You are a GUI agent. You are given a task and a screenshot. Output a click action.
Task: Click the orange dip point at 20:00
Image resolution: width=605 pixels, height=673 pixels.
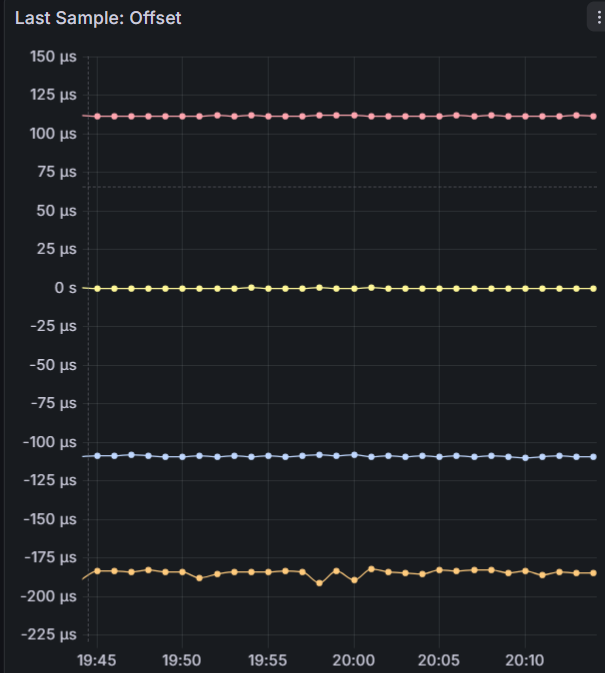click(x=354, y=580)
